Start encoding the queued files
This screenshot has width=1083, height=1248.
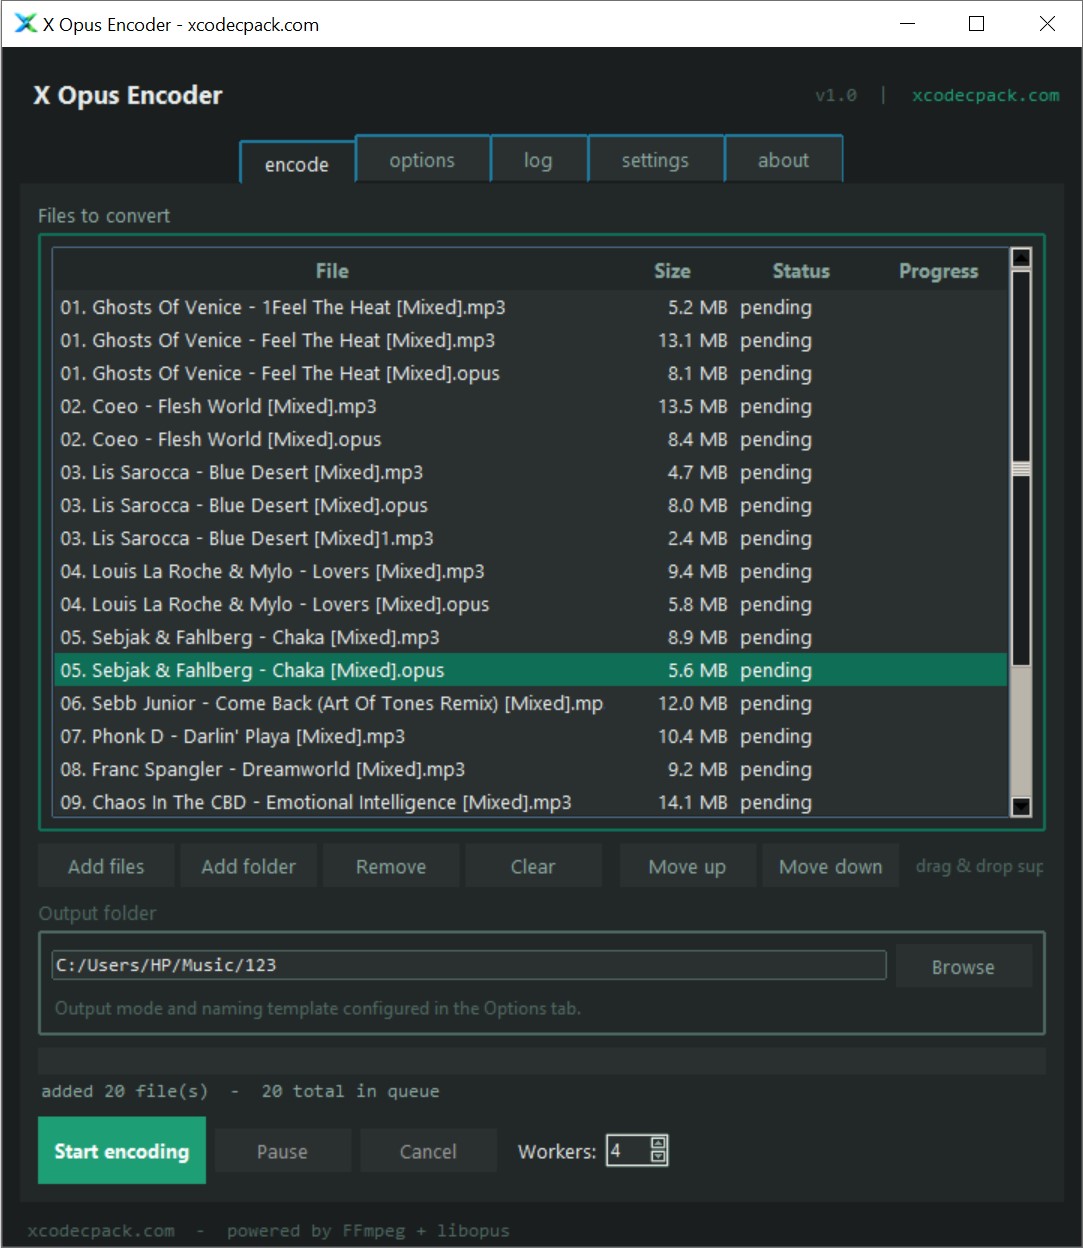[x=121, y=1151]
